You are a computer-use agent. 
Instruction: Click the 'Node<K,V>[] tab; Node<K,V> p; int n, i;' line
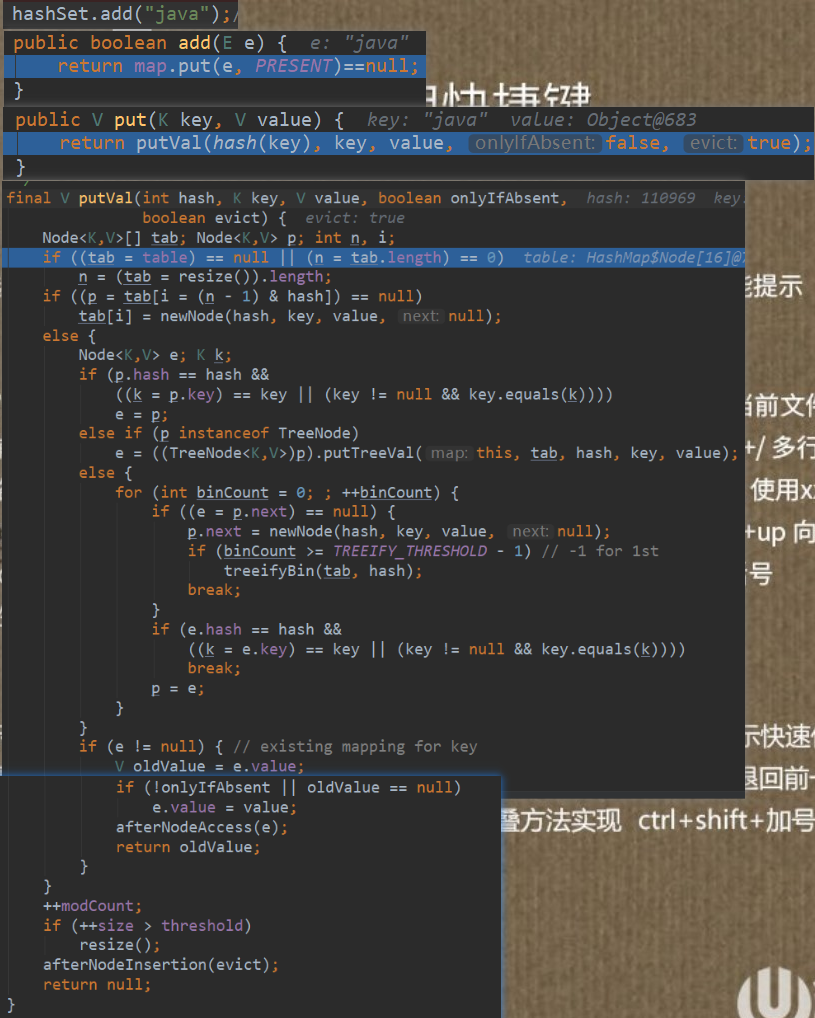(x=218, y=238)
